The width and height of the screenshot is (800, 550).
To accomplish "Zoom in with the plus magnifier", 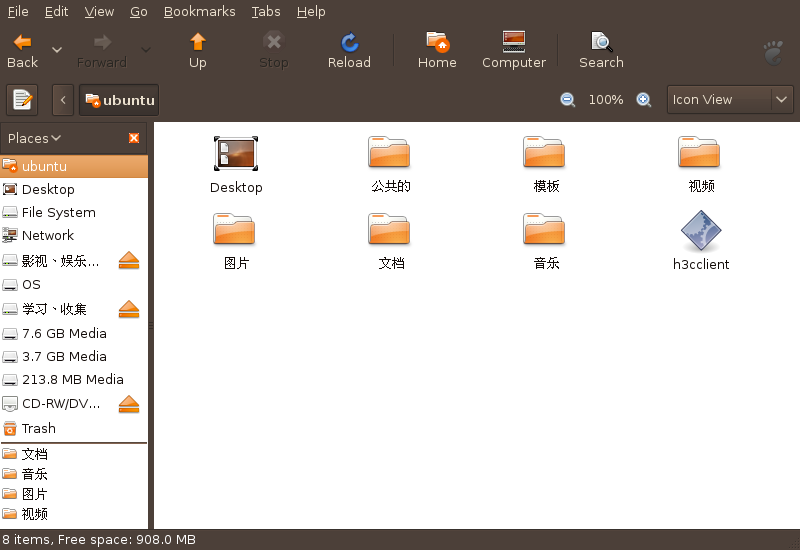I will tap(644, 99).
